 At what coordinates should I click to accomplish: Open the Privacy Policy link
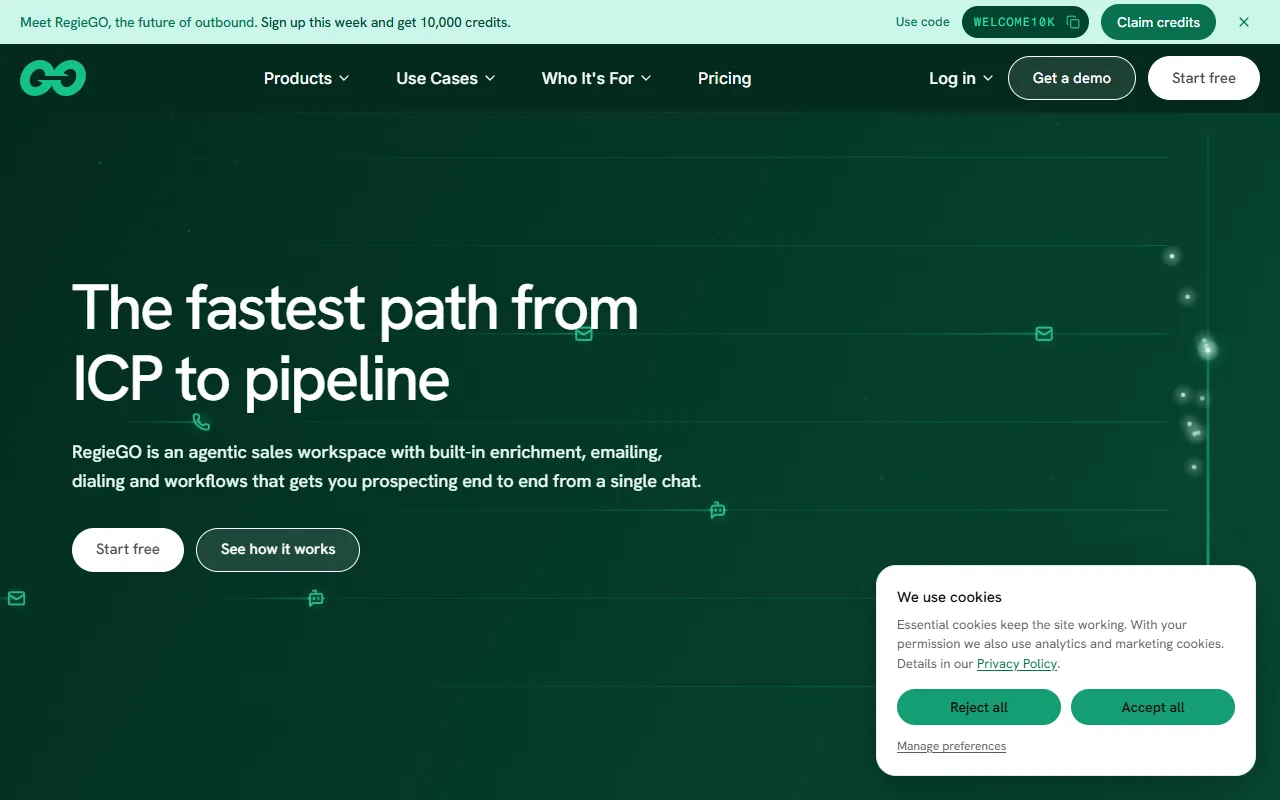(1017, 664)
